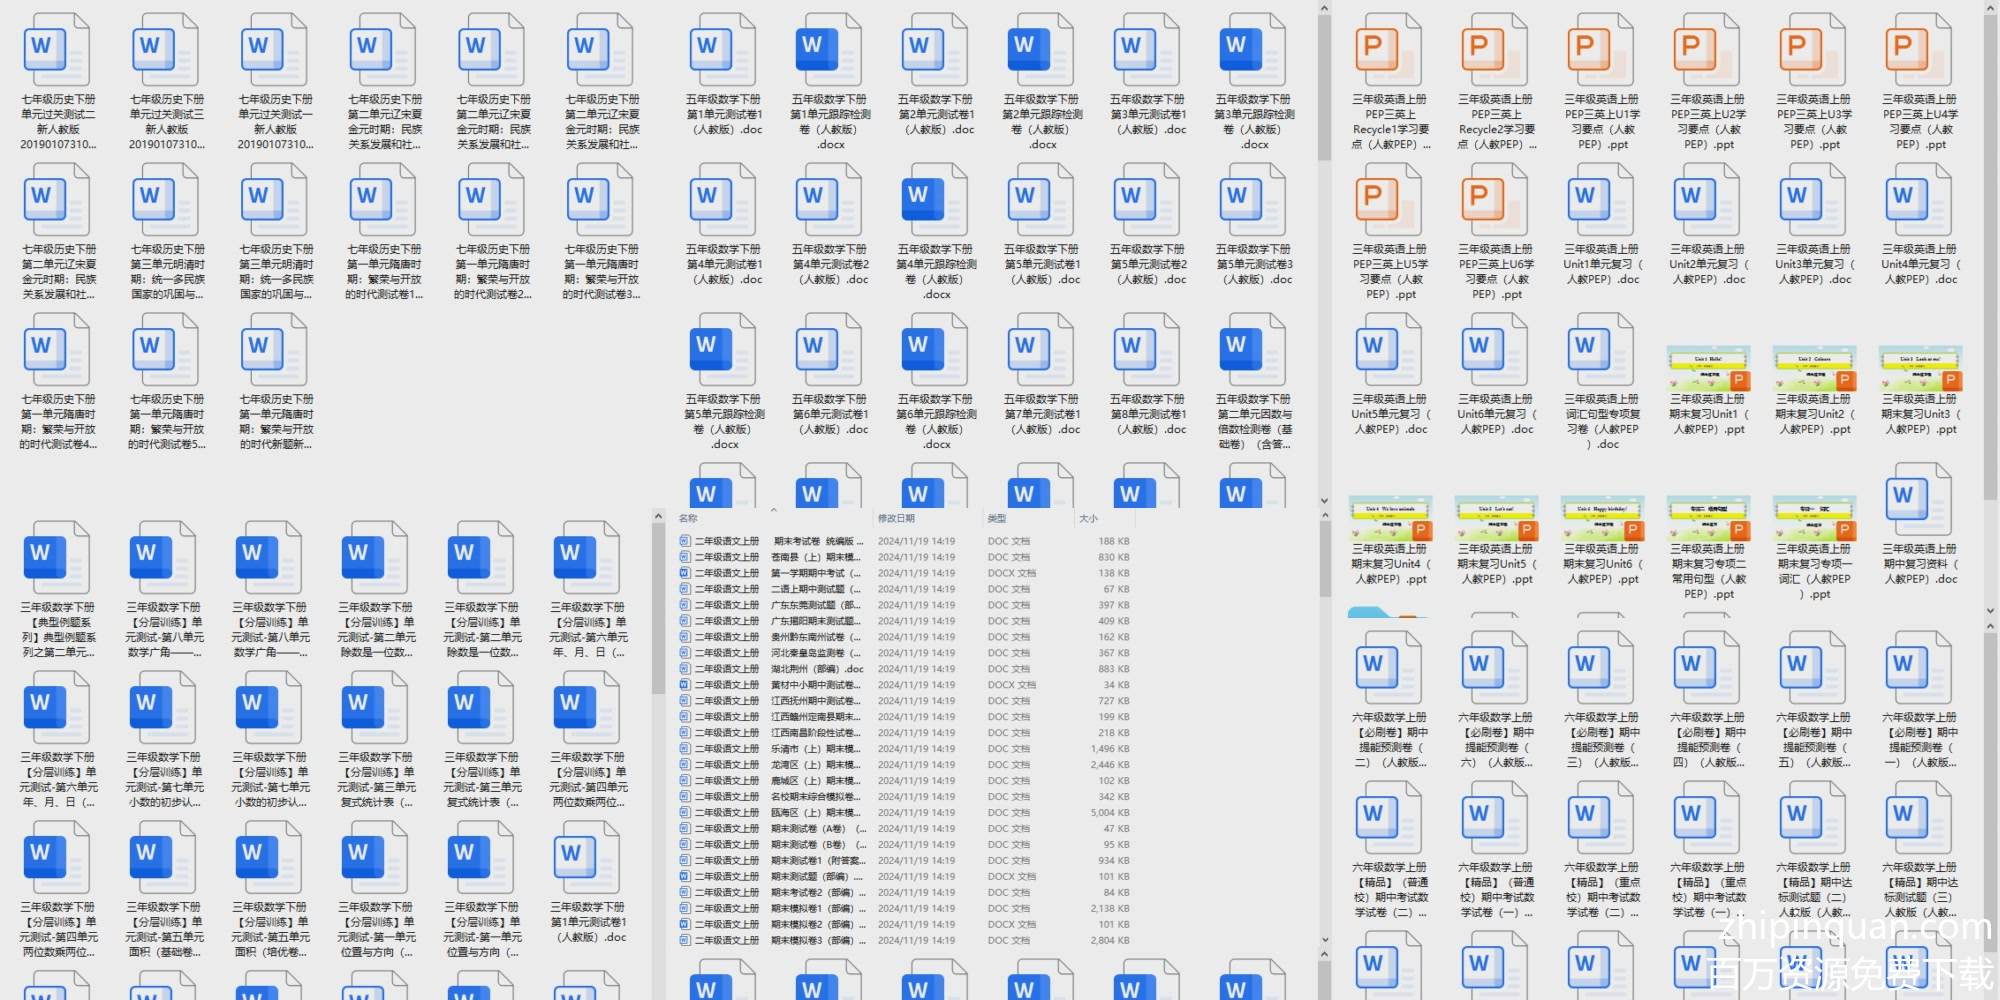Screen dimensions: 2000x1000
Task: Click the 大小 column header
Action: tap(1088, 518)
